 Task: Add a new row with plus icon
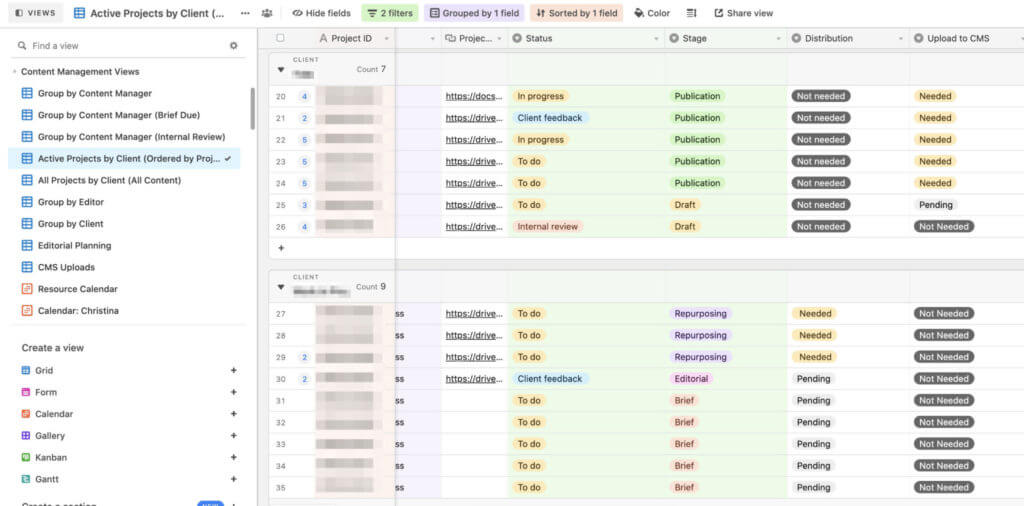tap(281, 248)
